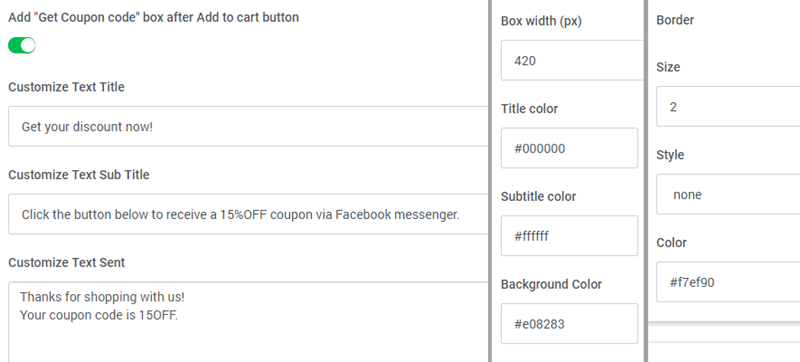Screen dimensions: 800x362
Task: Click the Customize Text Sub Title field
Action: coord(248,214)
